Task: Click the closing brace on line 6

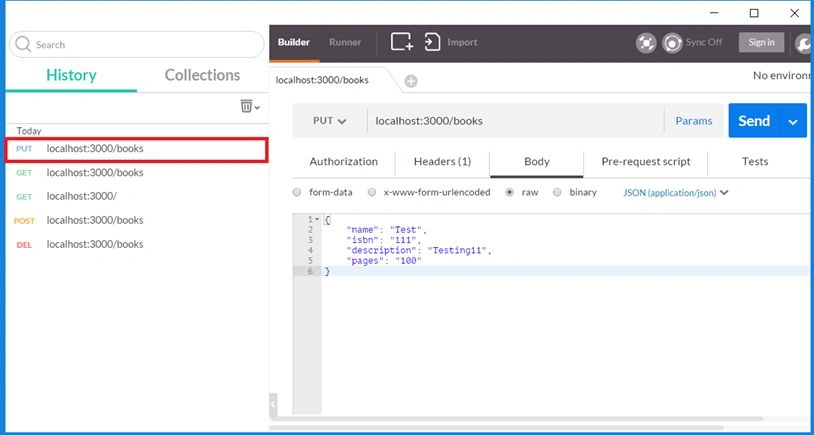Action: 327,271
